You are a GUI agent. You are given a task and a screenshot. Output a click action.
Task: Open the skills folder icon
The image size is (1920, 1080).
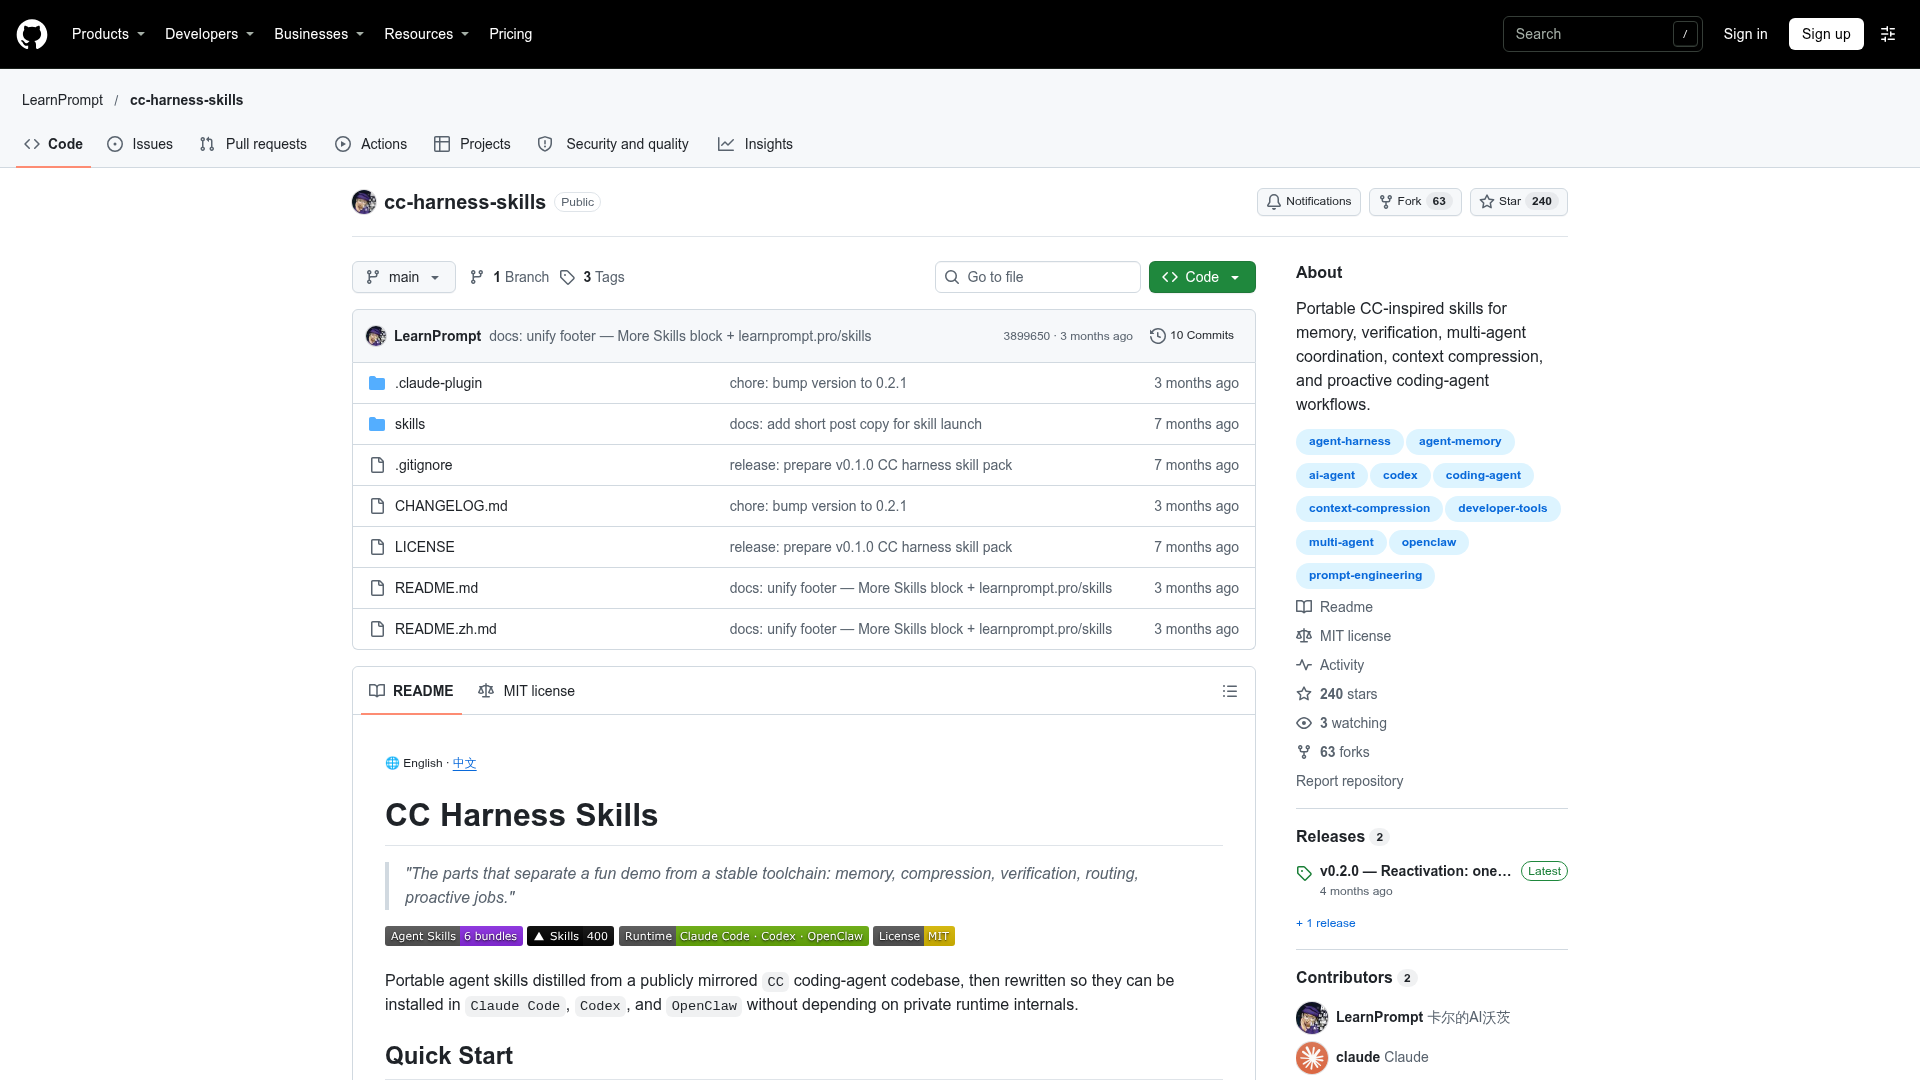click(x=377, y=424)
